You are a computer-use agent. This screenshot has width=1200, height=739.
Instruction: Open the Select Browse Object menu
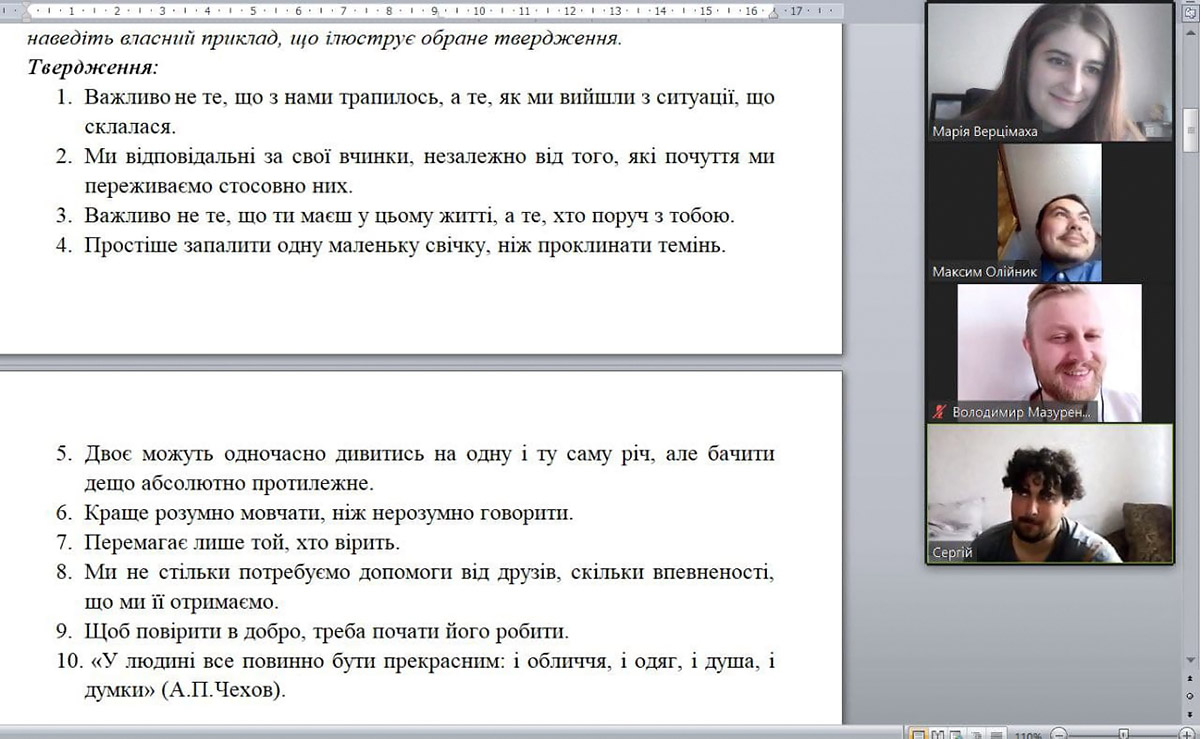point(1190,695)
